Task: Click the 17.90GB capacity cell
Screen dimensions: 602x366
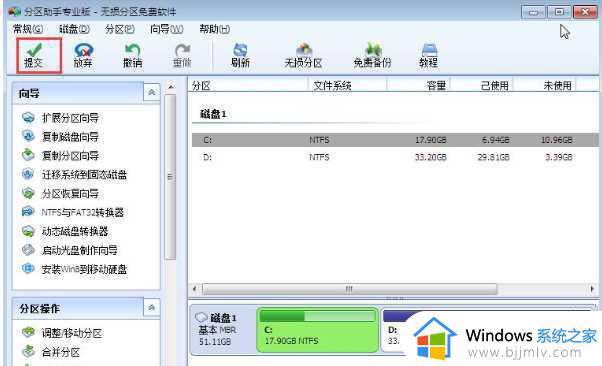Action: (x=431, y=140)
